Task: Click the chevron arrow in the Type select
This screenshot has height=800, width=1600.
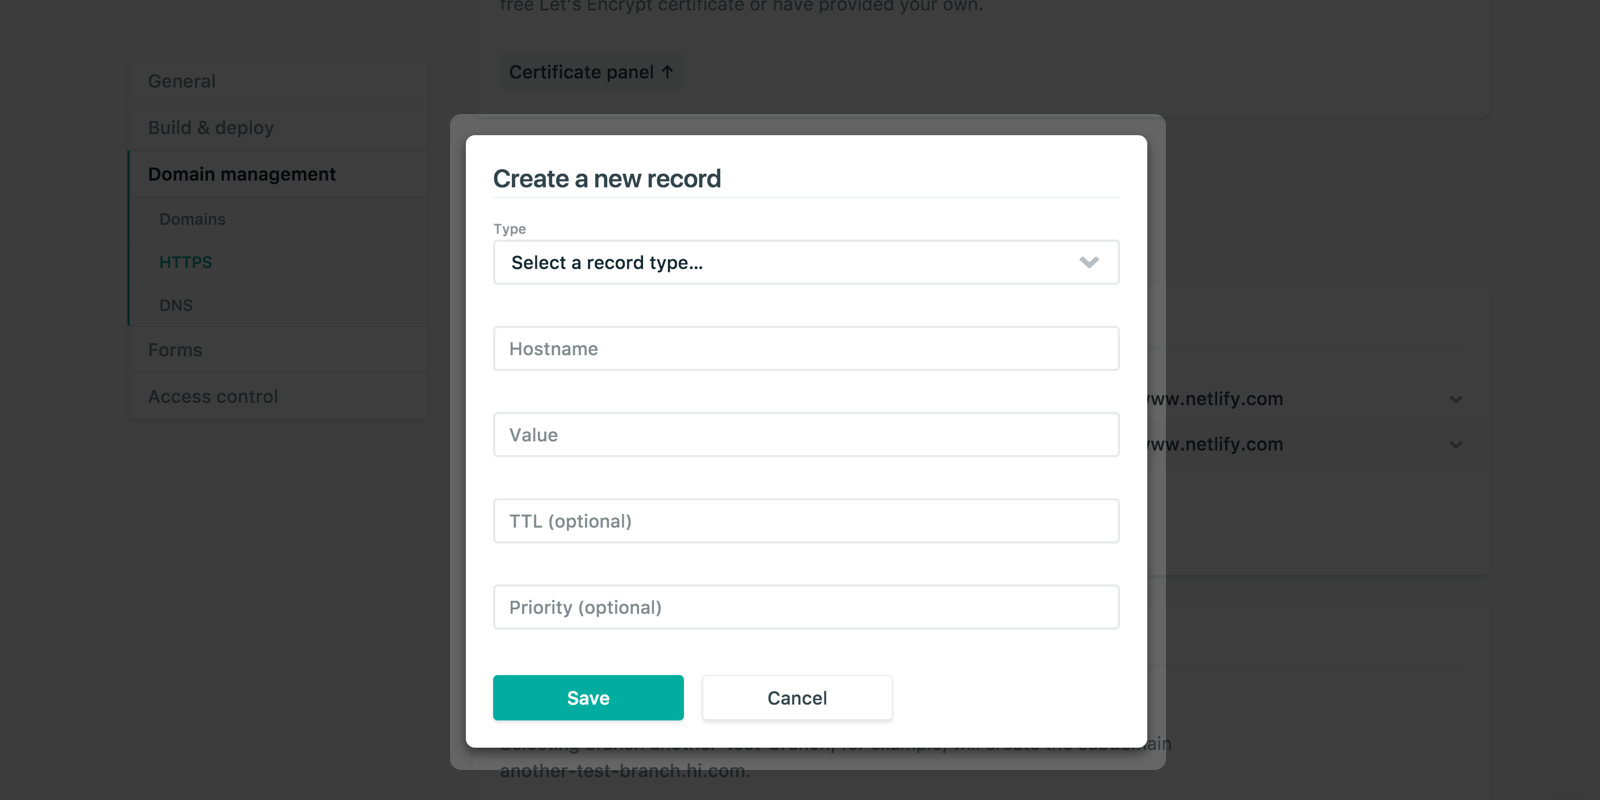Action: point(1089,262)
